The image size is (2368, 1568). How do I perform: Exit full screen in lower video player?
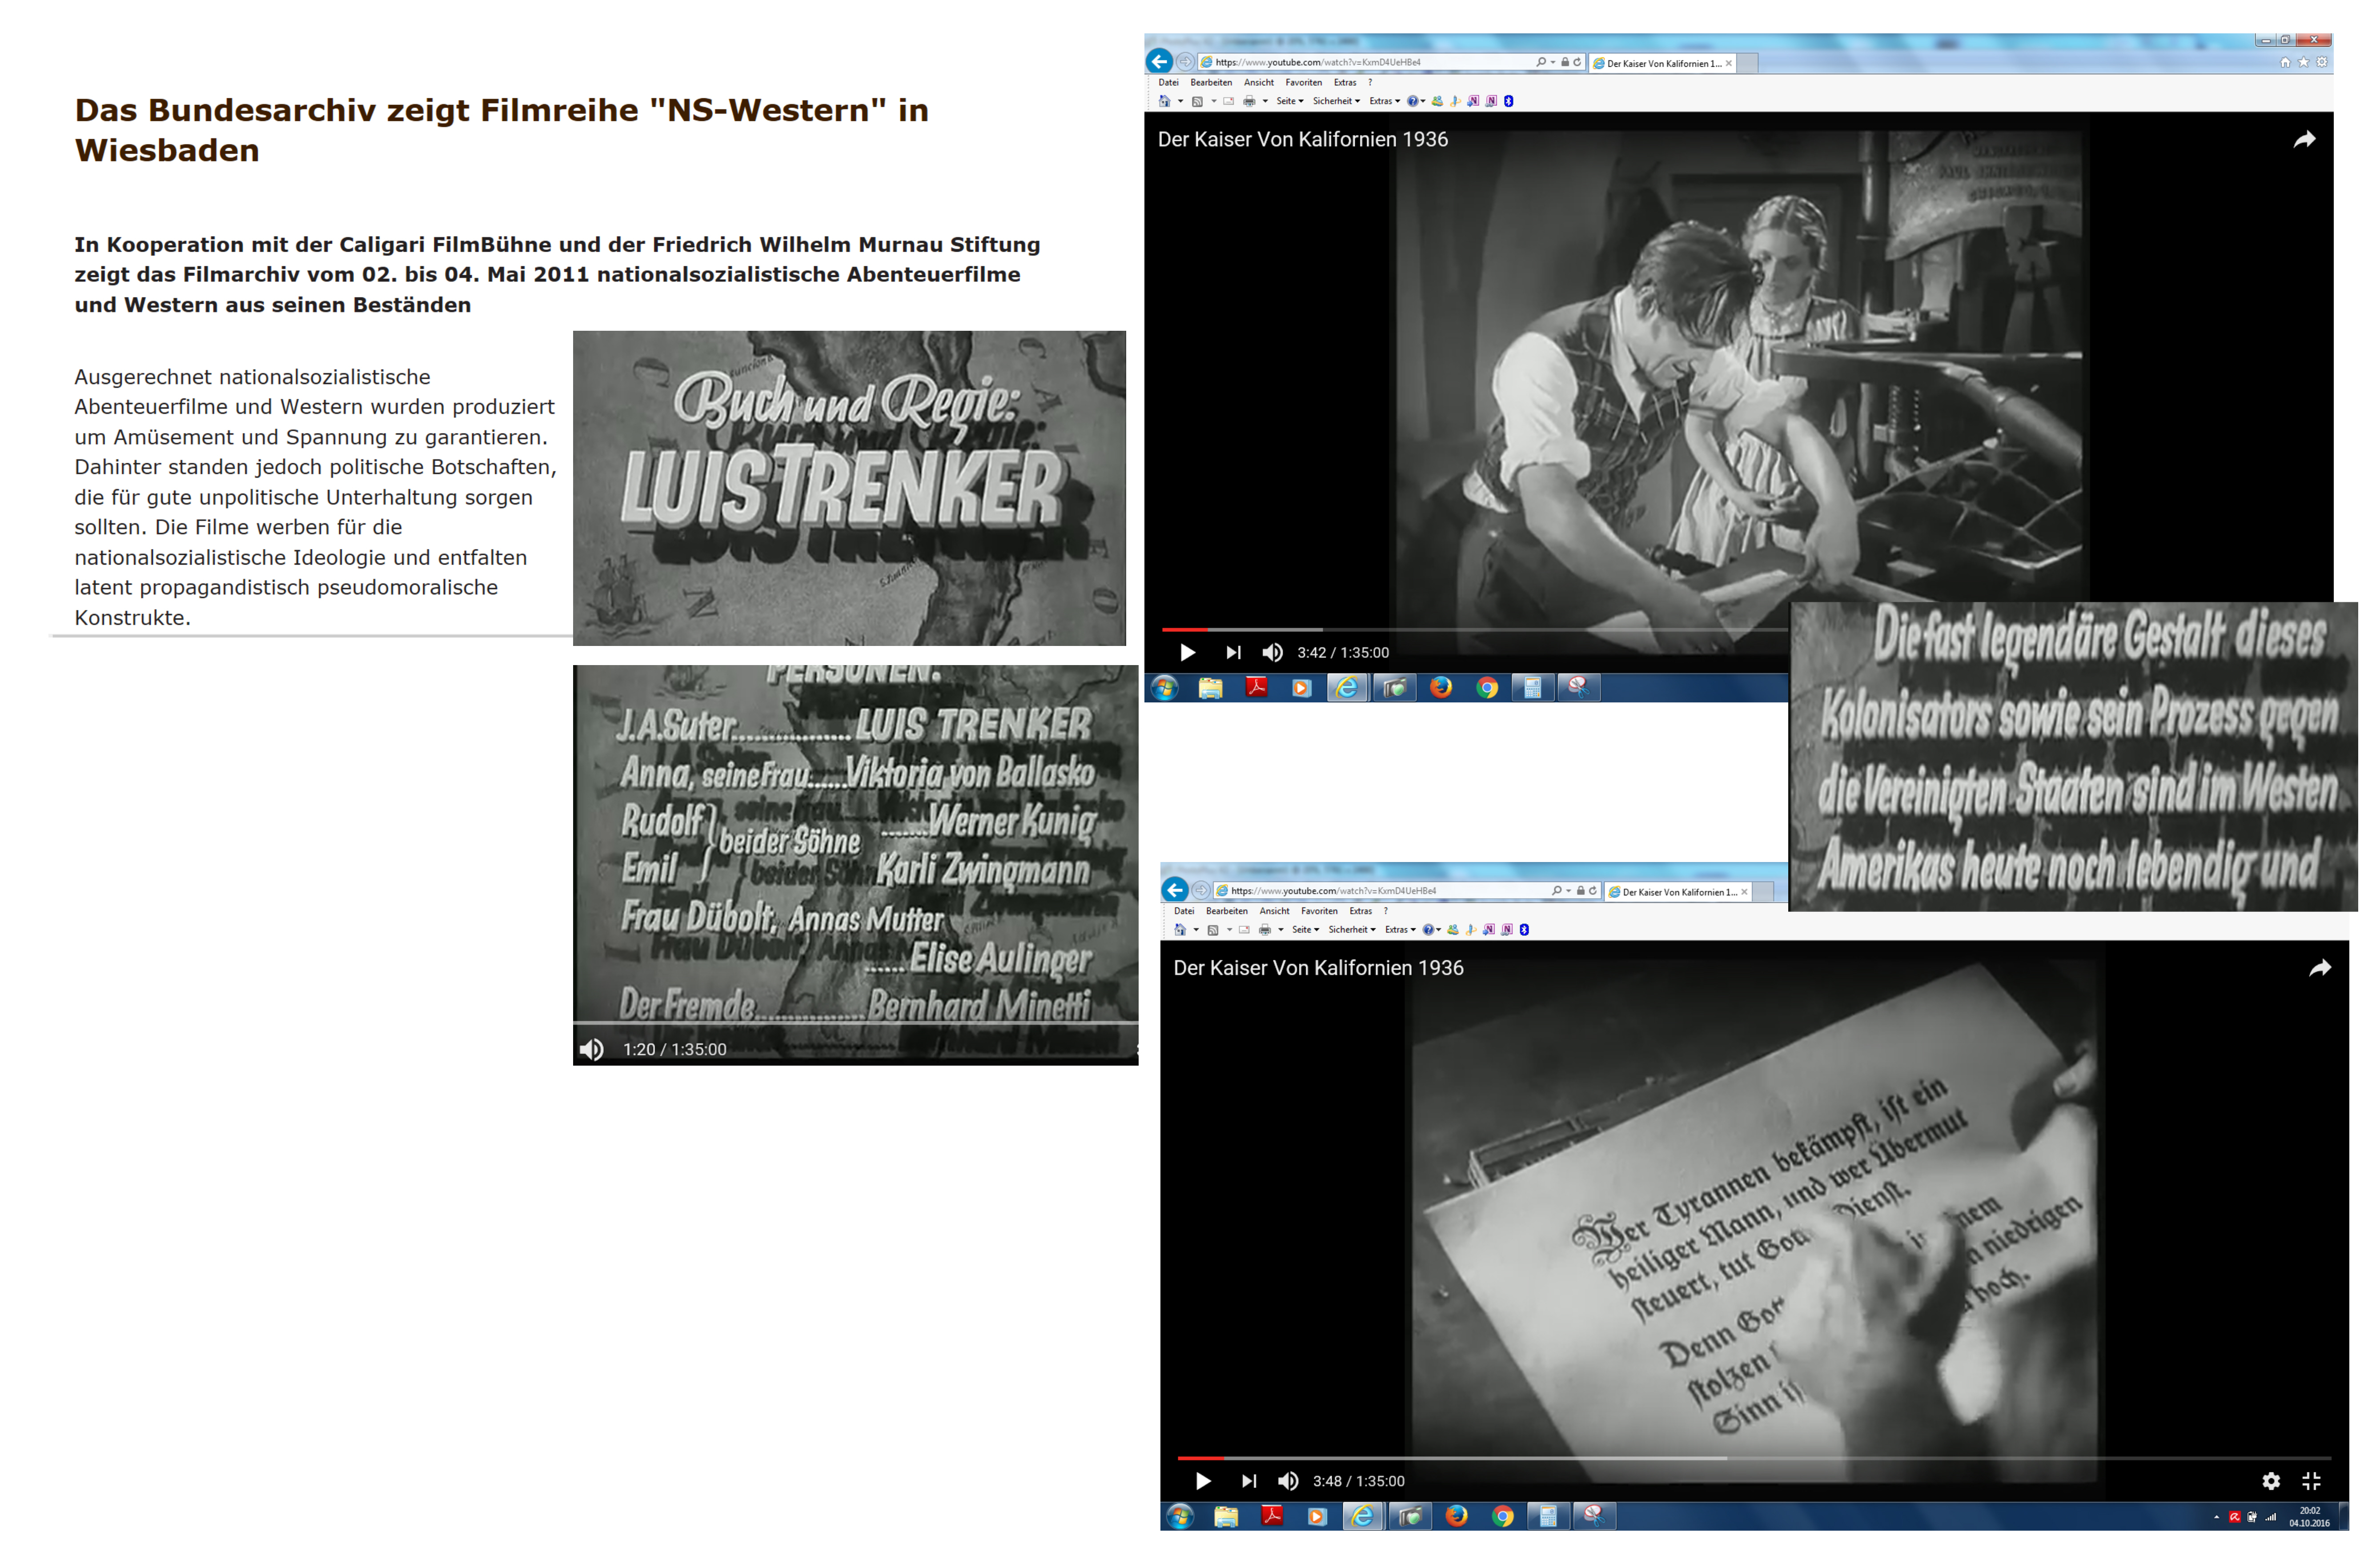[x=2311, y=1481]
